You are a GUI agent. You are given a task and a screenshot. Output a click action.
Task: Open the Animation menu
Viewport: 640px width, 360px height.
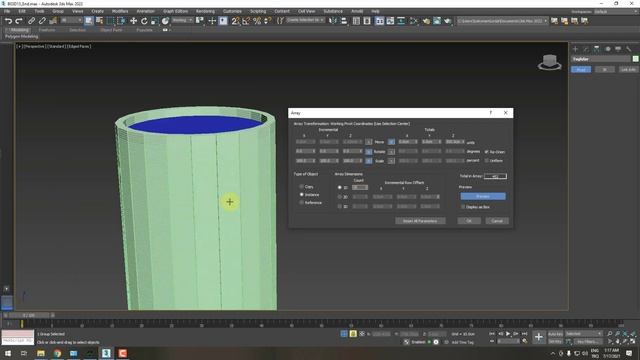pyautogui.click(x=145, y=11)
